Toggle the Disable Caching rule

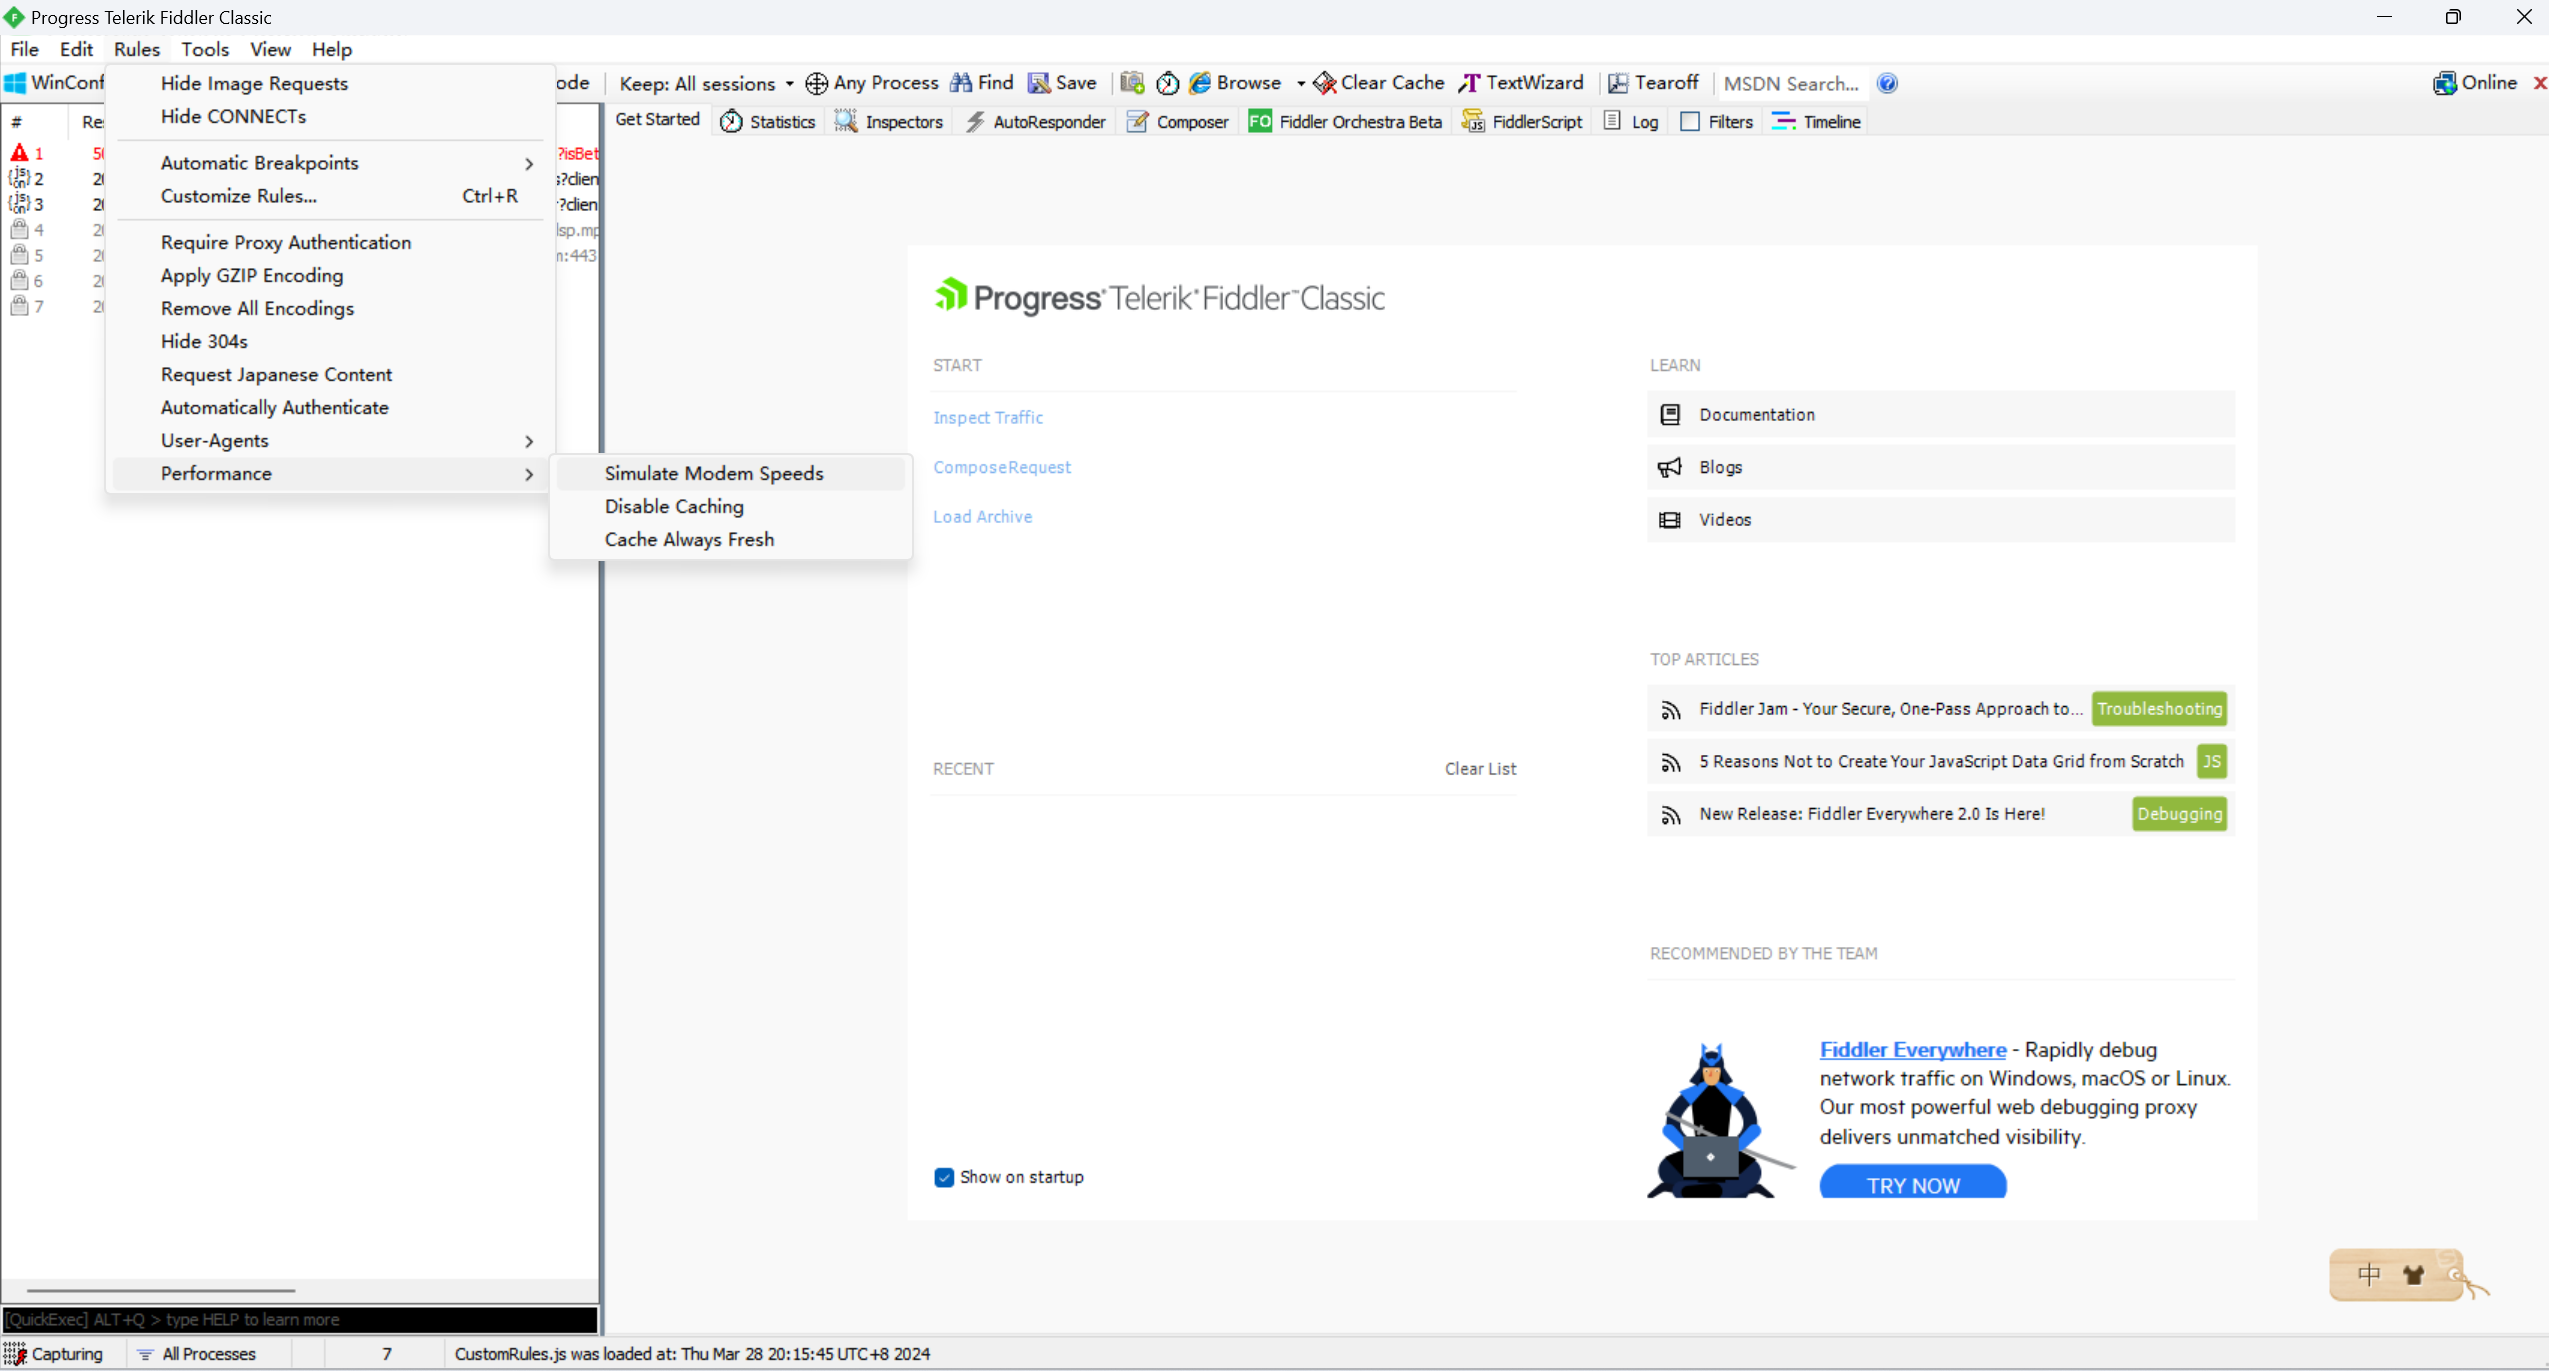673,506
